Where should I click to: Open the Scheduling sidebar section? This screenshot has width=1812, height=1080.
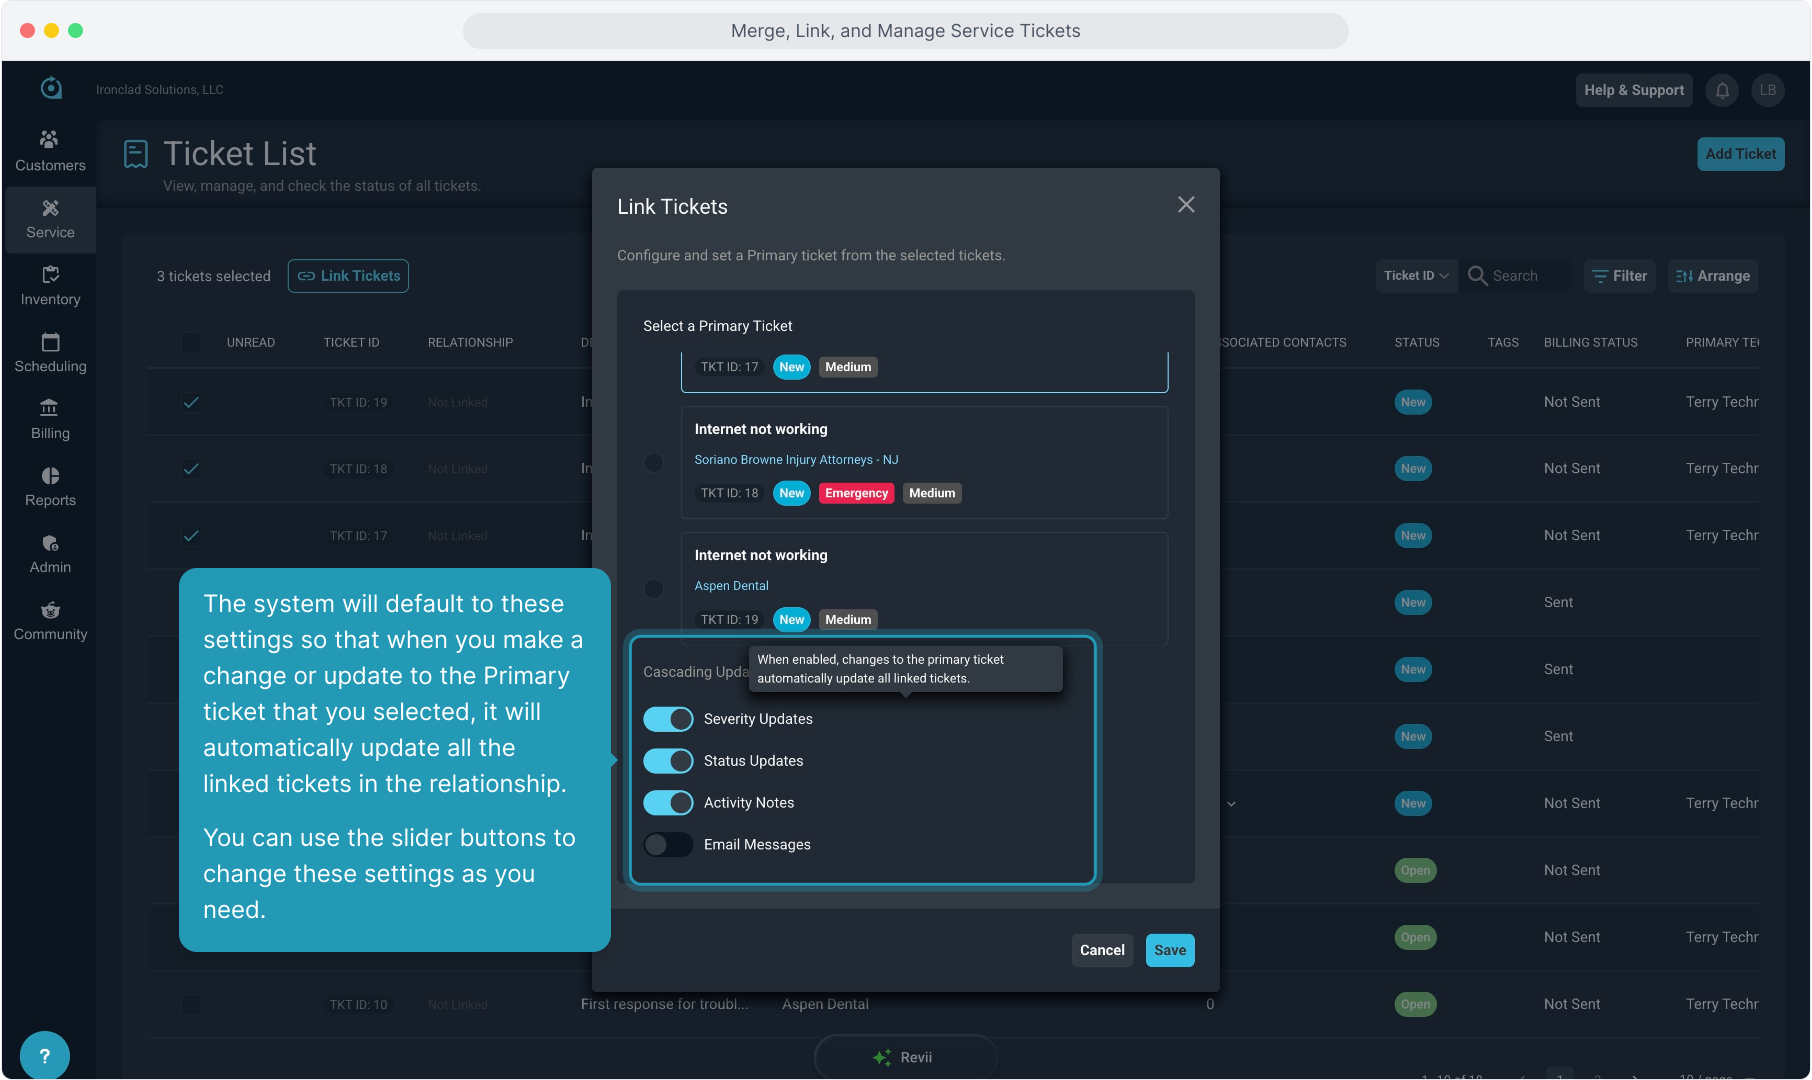50,353
